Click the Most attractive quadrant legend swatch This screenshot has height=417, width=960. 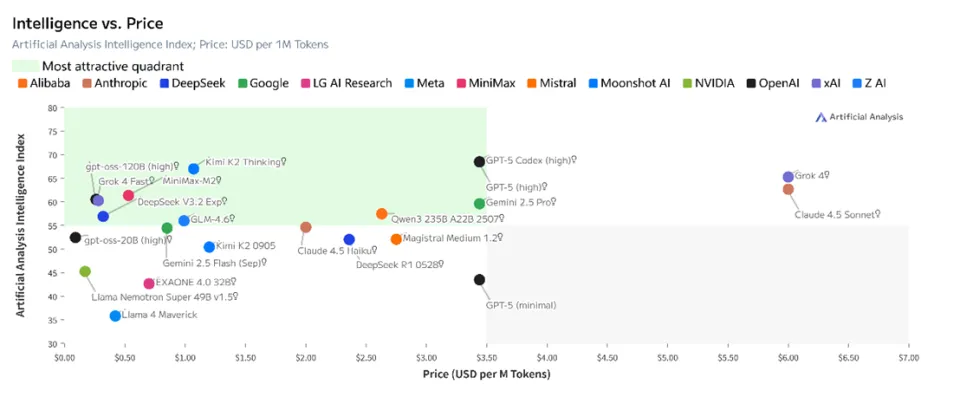tap(24, 65)
